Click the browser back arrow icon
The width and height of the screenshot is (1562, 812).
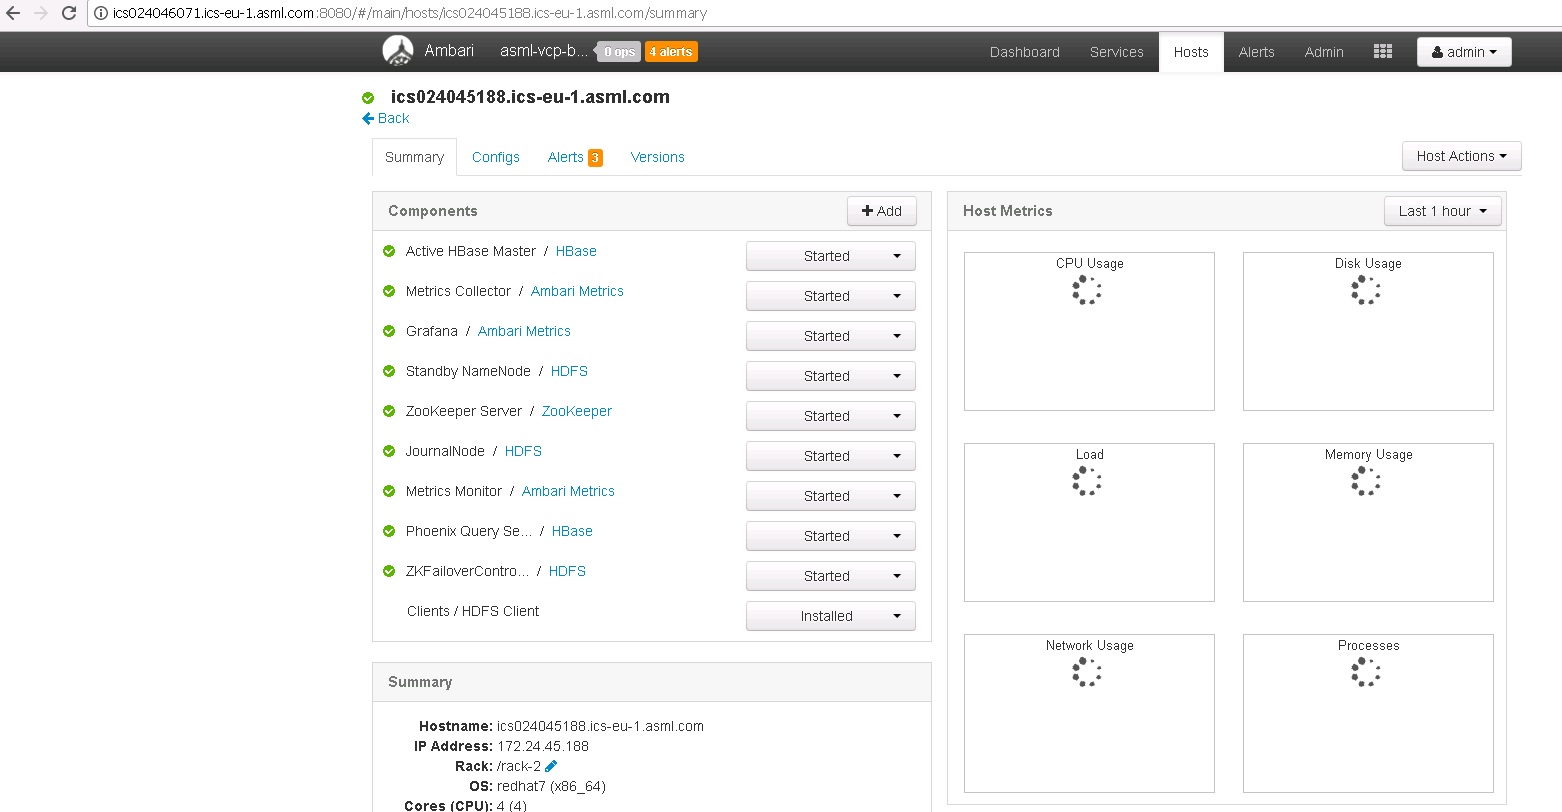coord(13,13)
